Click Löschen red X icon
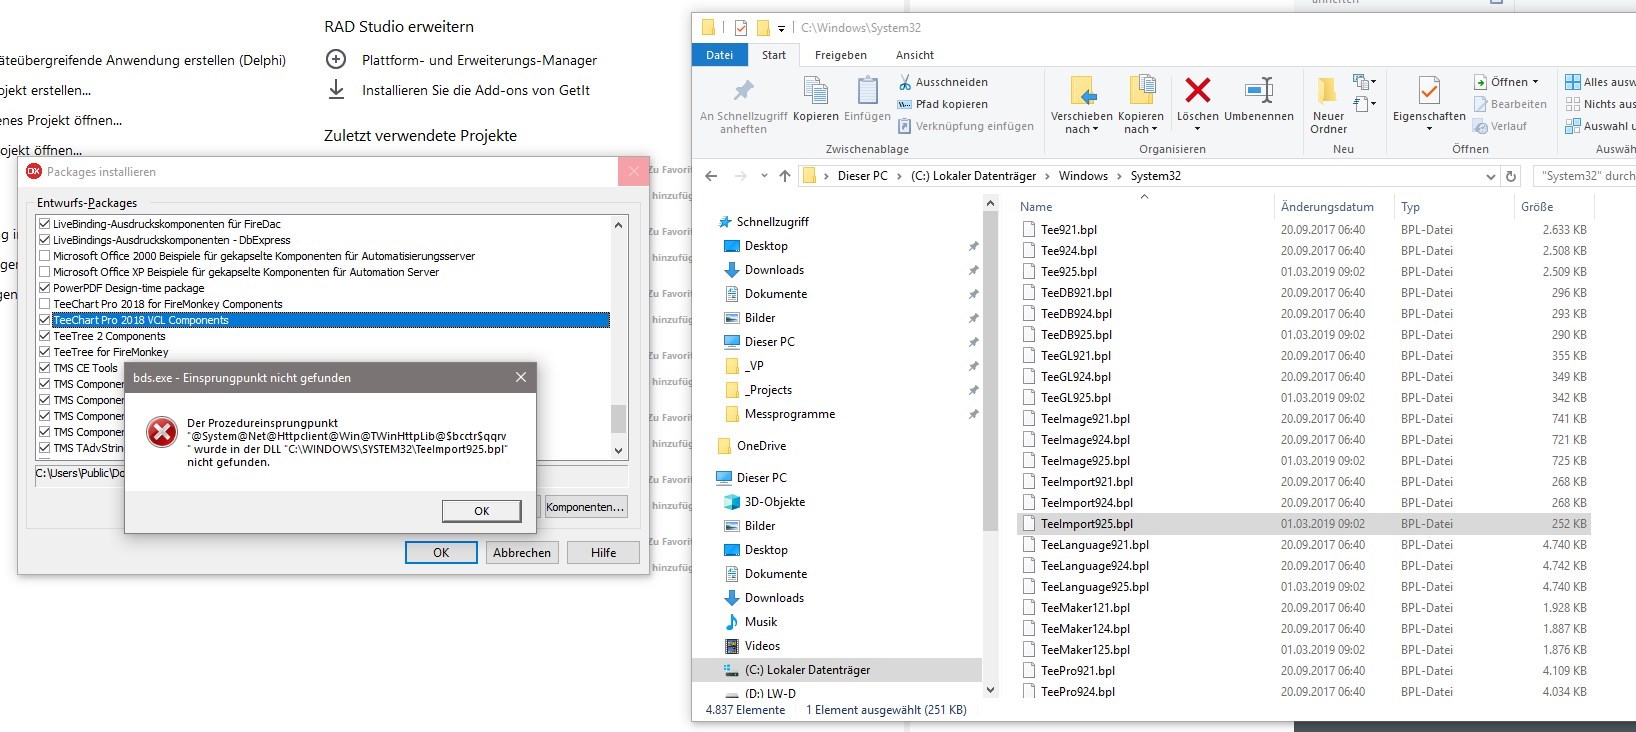The height and width of the screenshot is (732, 1636). coord(1197,91)
